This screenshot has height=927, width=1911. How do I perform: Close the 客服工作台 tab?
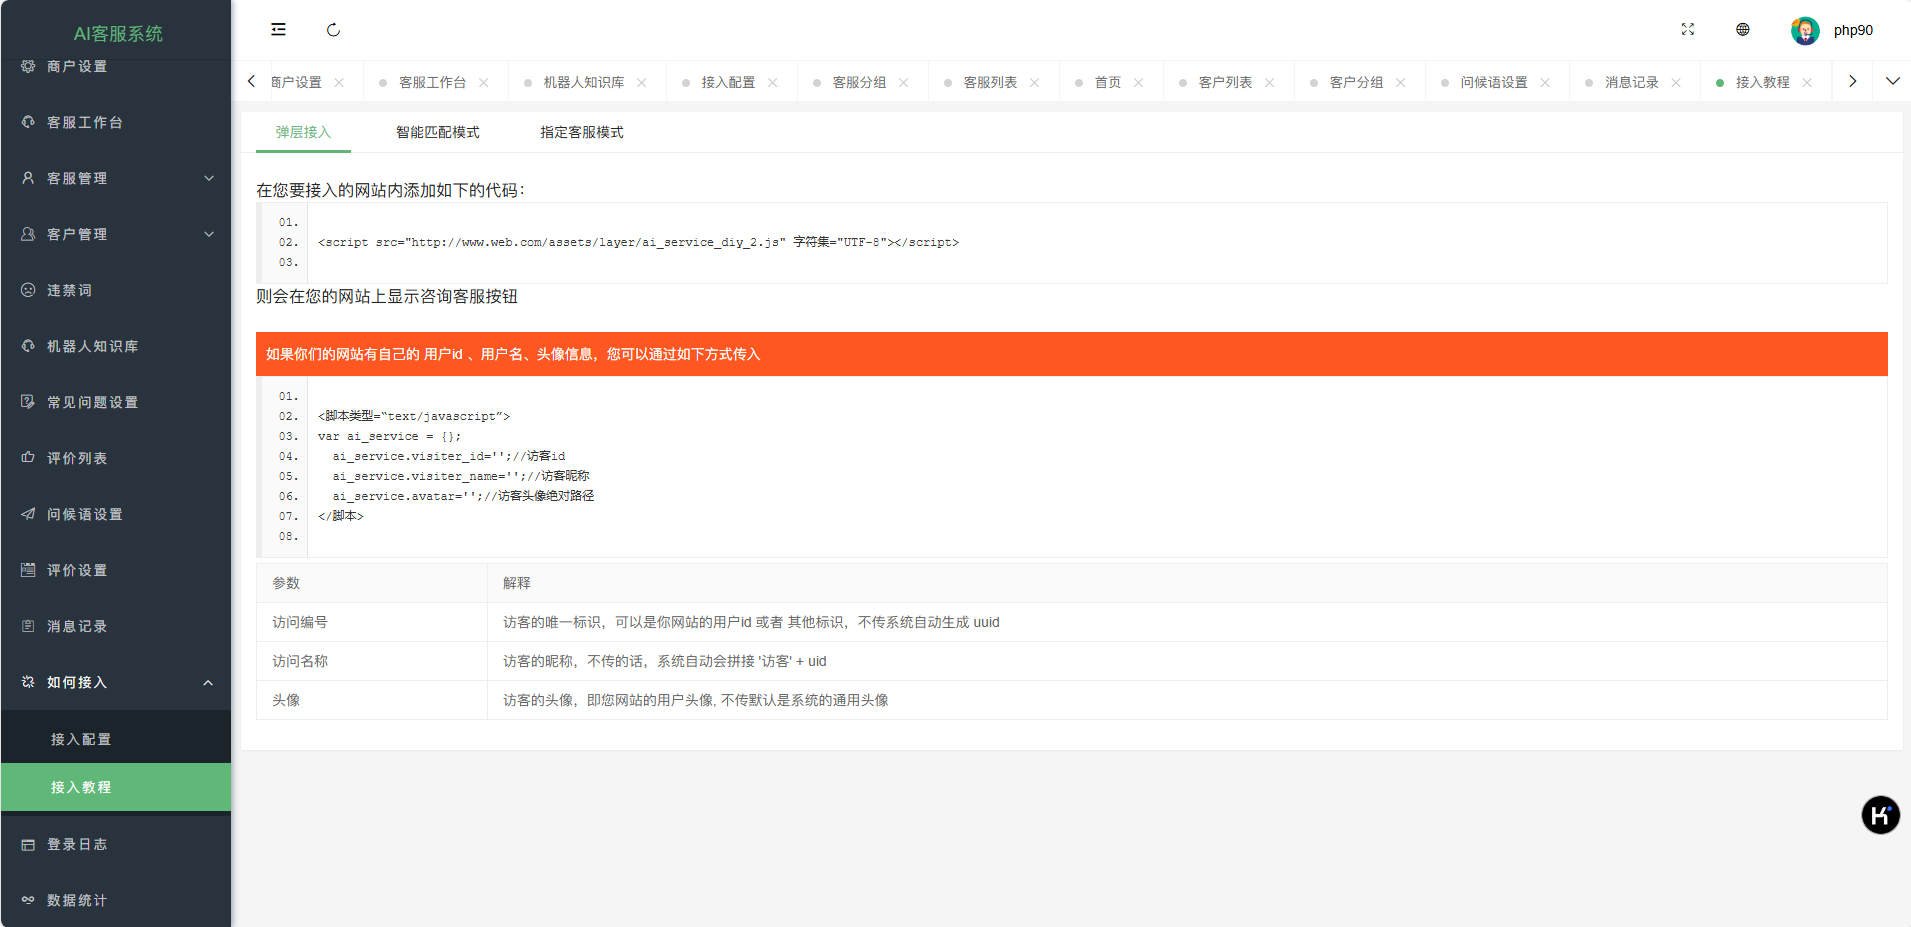coord(484,83)
